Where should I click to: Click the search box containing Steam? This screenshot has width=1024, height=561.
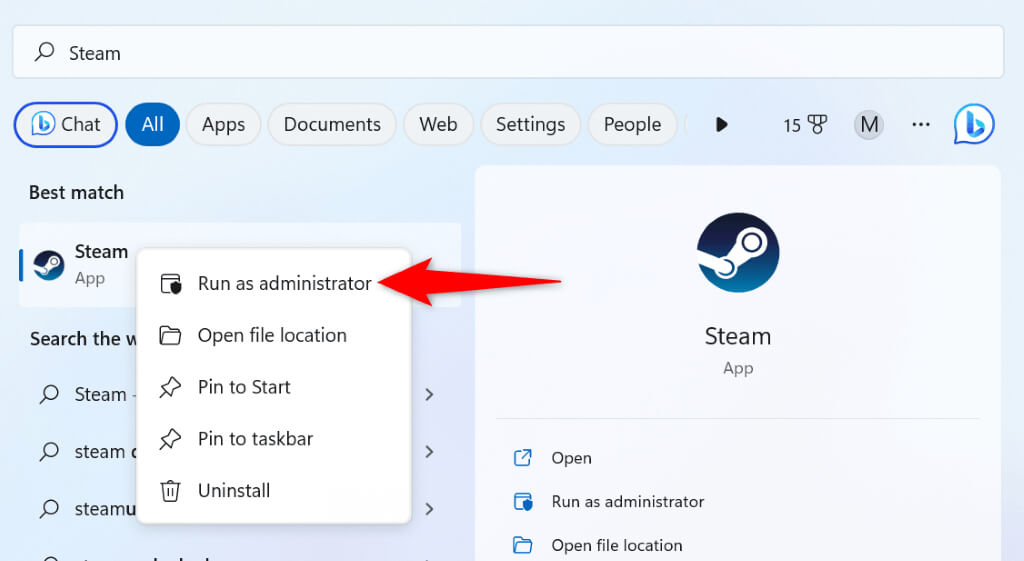(x=508, y=52)
